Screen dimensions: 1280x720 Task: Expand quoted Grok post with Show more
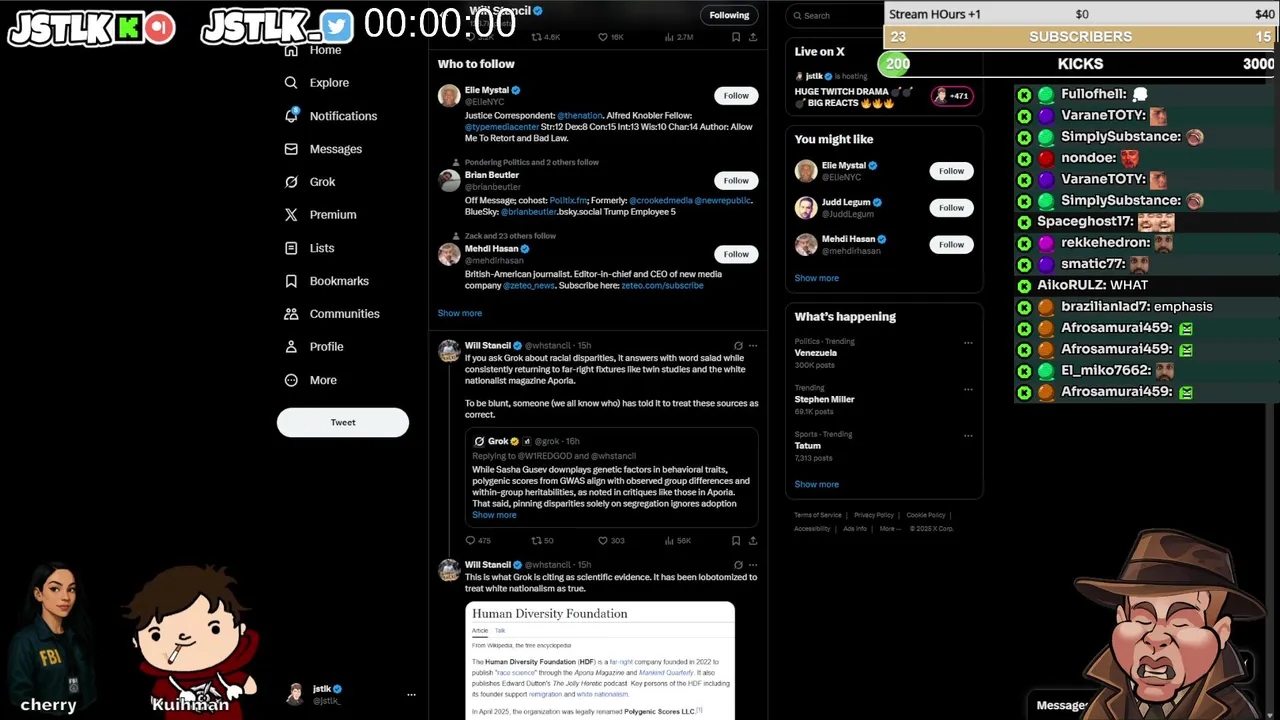pyautogui.click(x=494, y=515)
